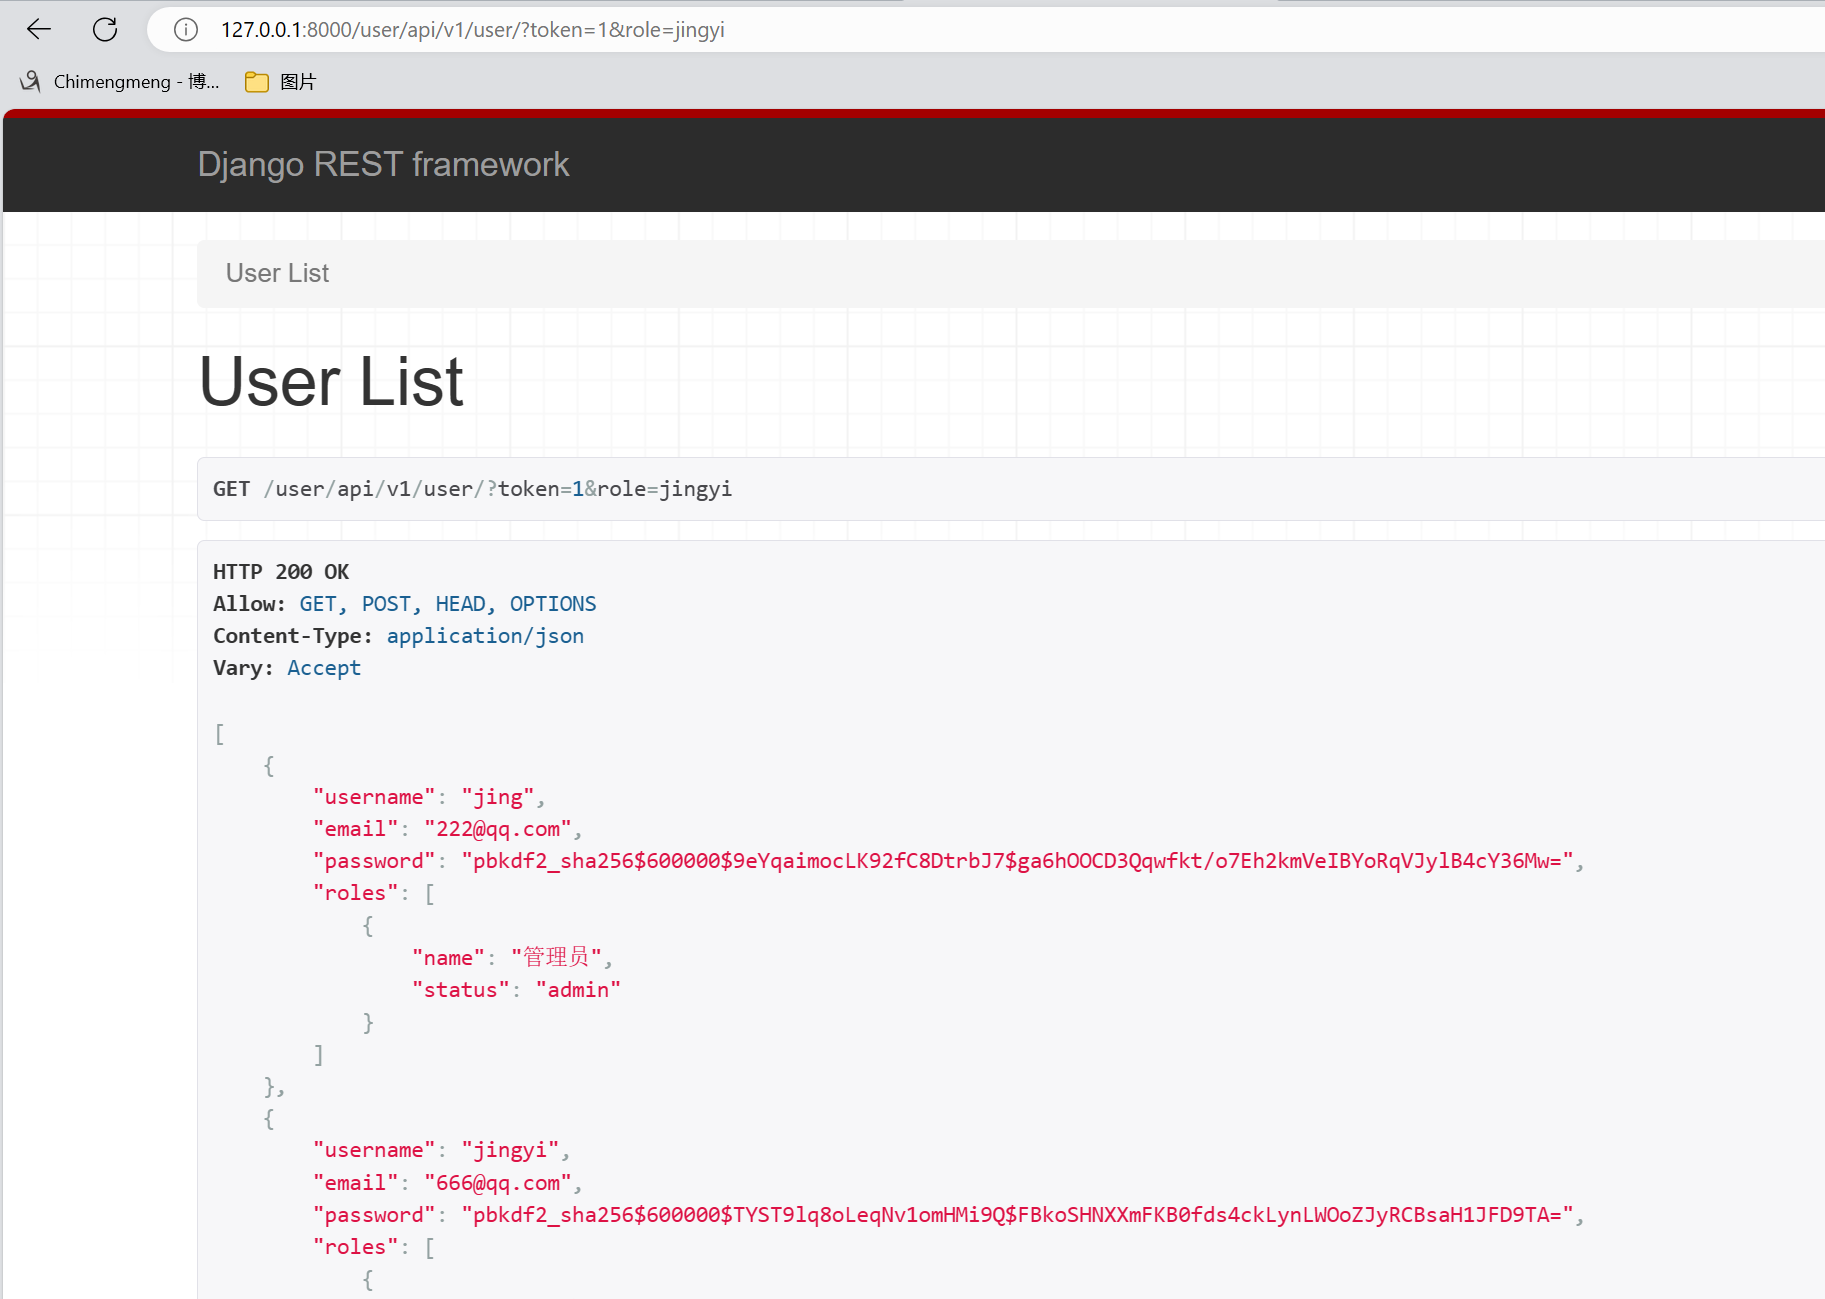1825x1299 pixels.
Task: Open the 图片 bookmarks folder
Action: pos(281,82)
